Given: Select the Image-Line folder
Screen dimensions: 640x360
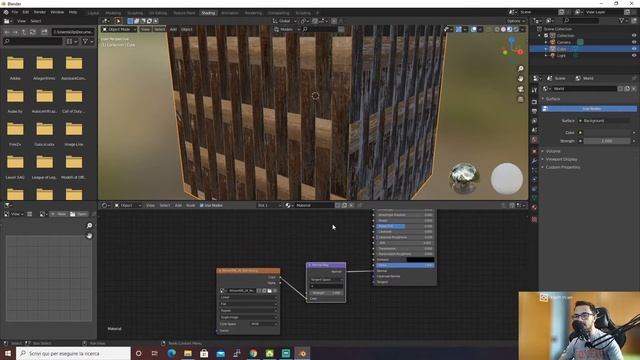Looking at the screenshot, I should pyautogui.click(x=74, y=133).
